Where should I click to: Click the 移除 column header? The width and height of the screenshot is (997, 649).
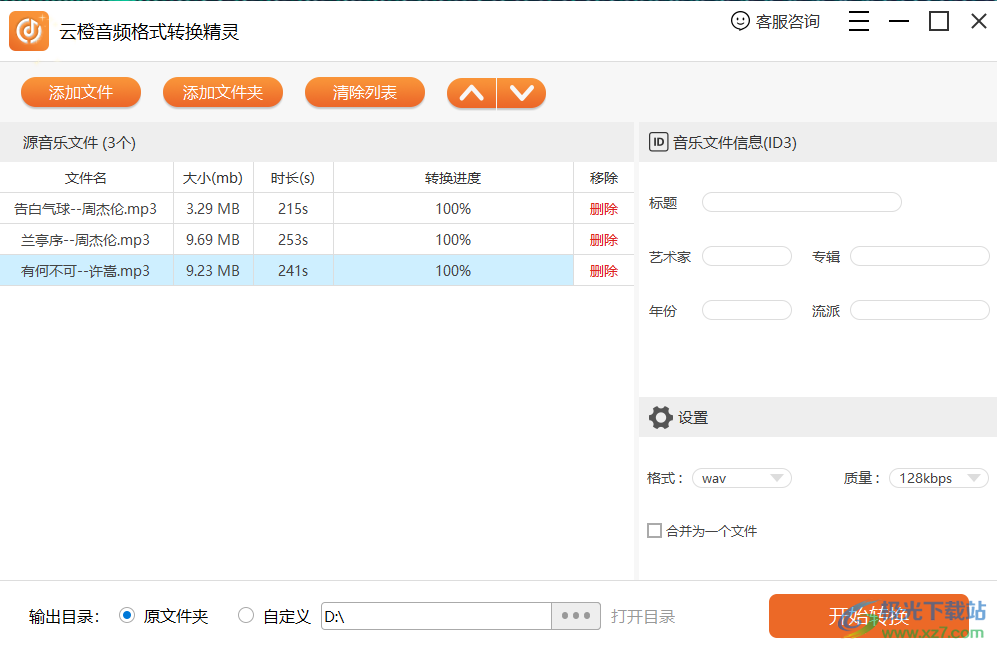click(x=603, y=178)
